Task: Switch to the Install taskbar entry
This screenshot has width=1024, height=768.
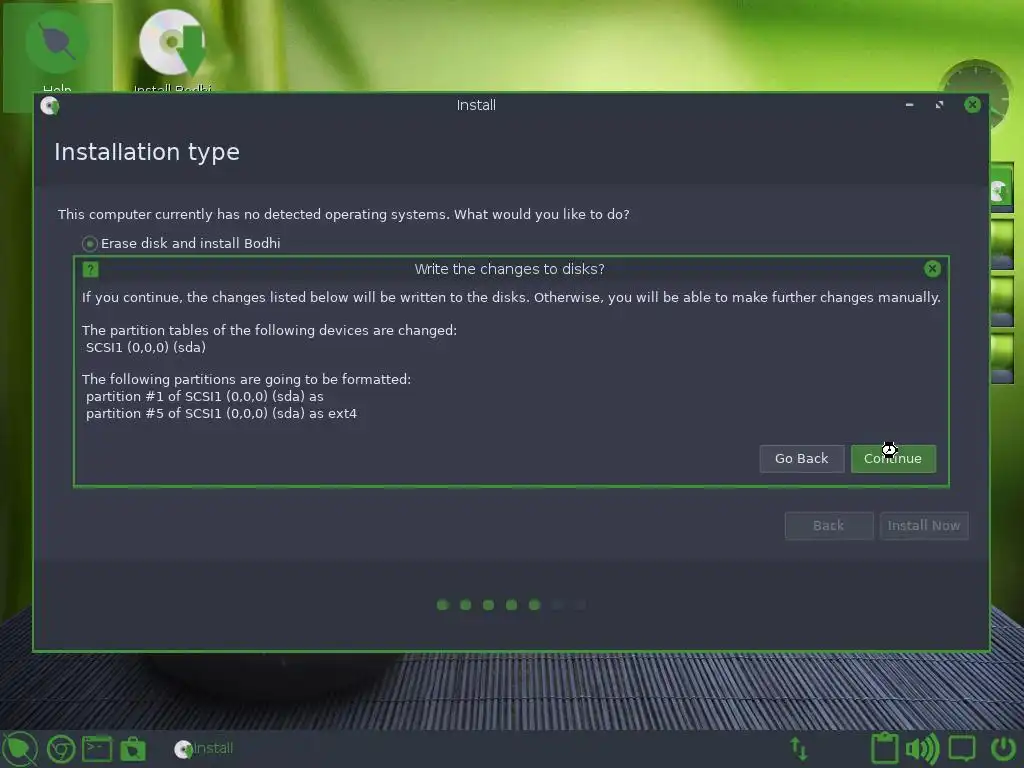Action: [x=204, y=748]
